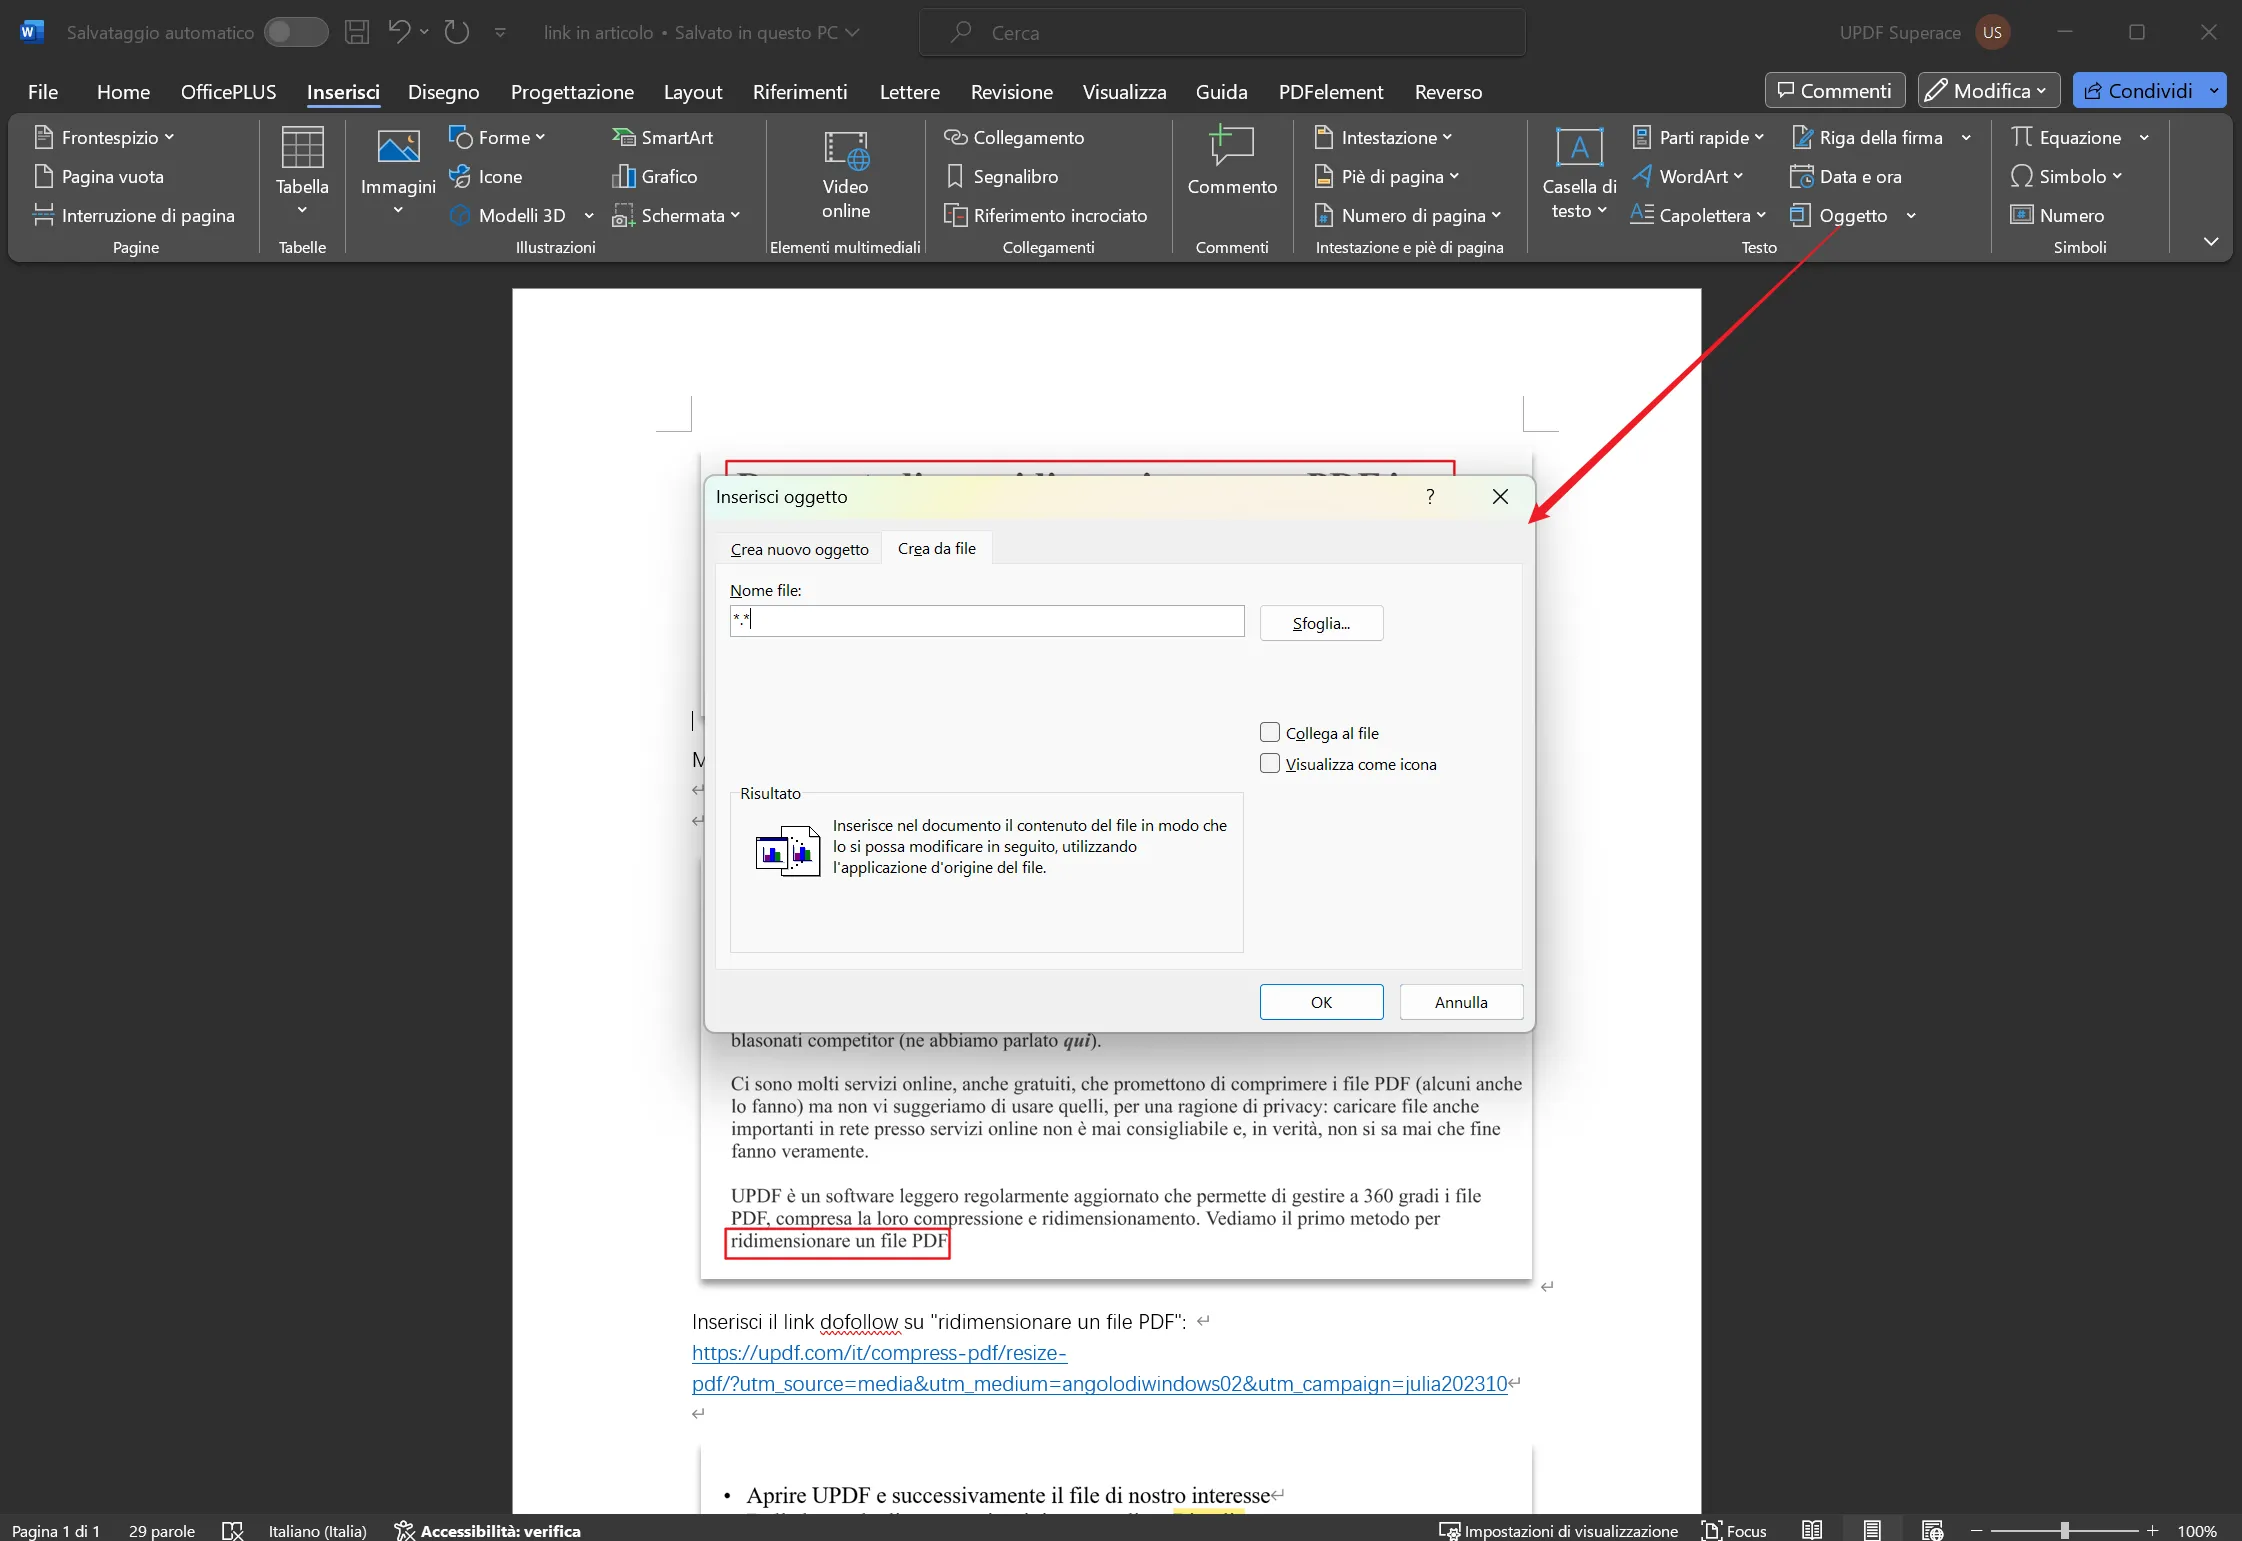
Task: Open the File menu
Action: point(43,92)
